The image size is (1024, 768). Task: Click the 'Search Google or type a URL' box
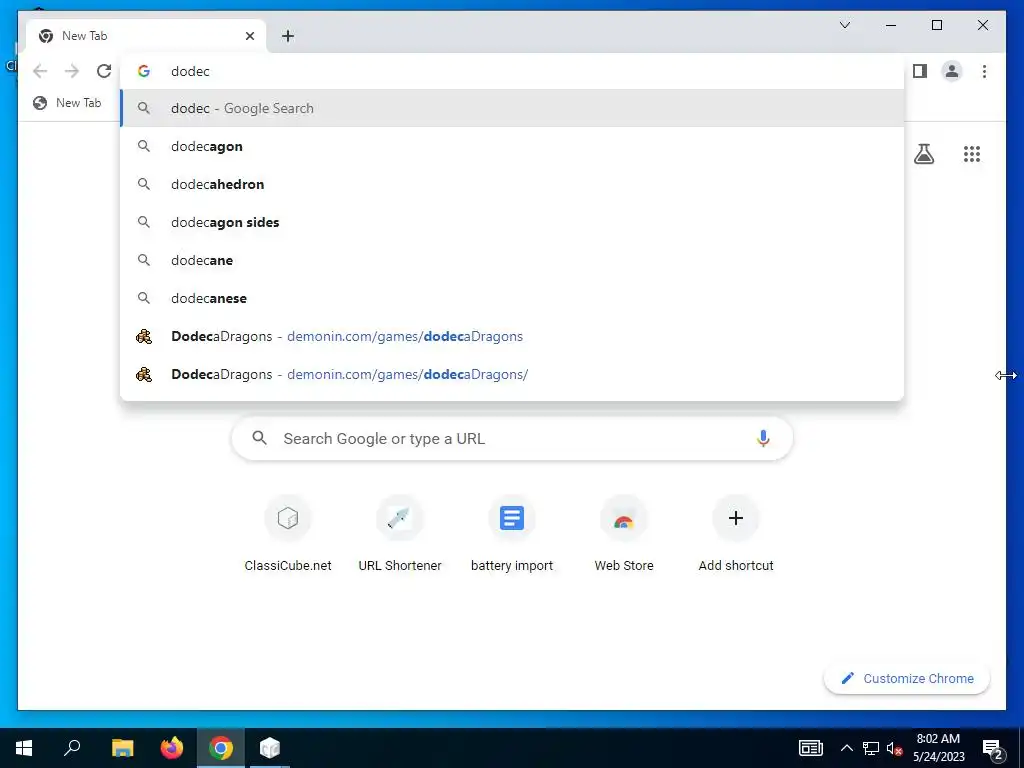point(512,438)
